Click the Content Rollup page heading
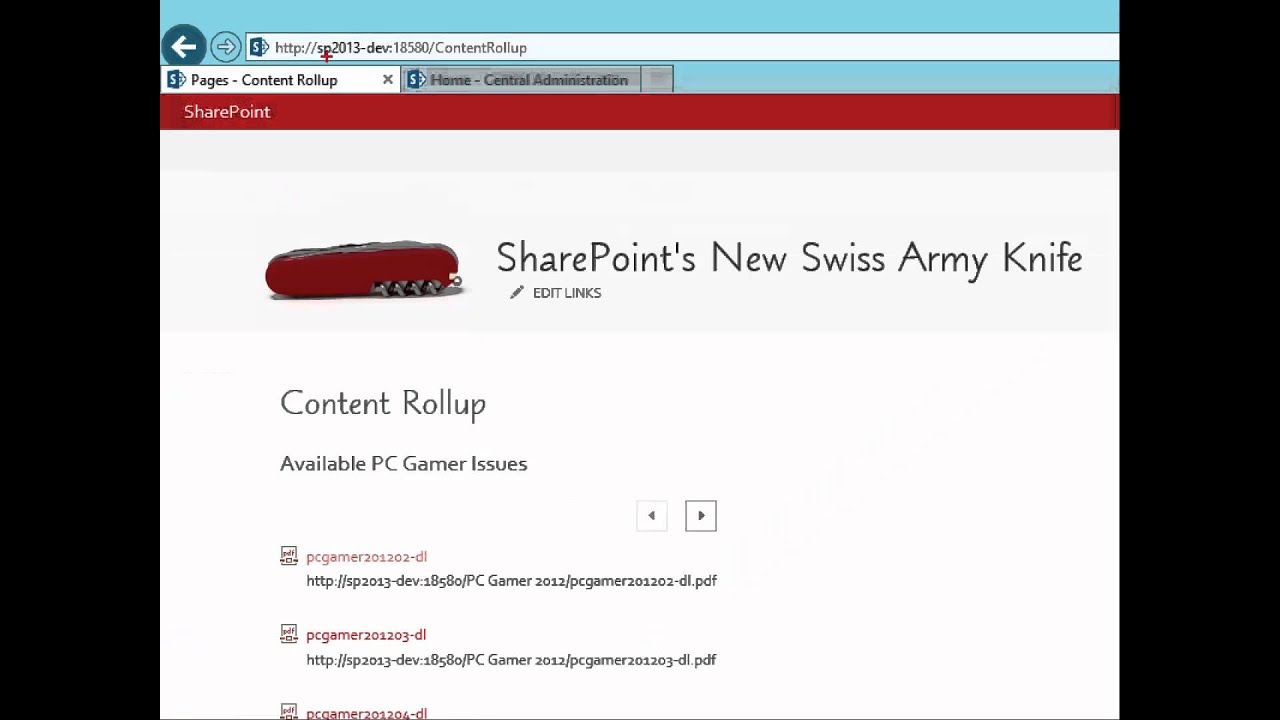1280x720 pixels. tap(383, 403)
